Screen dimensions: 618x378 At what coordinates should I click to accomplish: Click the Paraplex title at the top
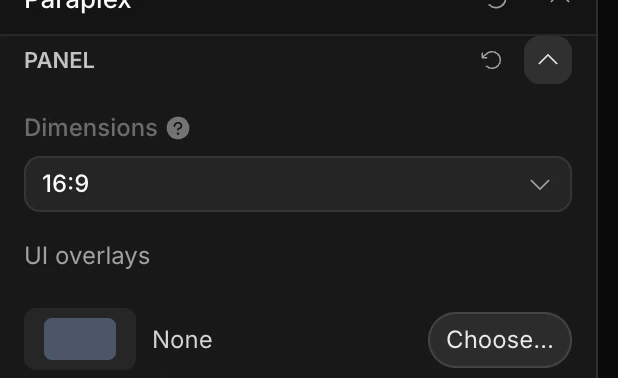78,5
